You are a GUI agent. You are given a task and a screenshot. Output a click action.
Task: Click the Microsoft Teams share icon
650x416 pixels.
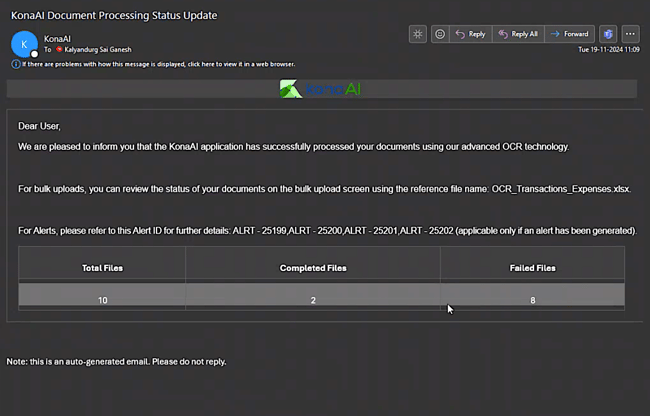click(x=608, y=34)
